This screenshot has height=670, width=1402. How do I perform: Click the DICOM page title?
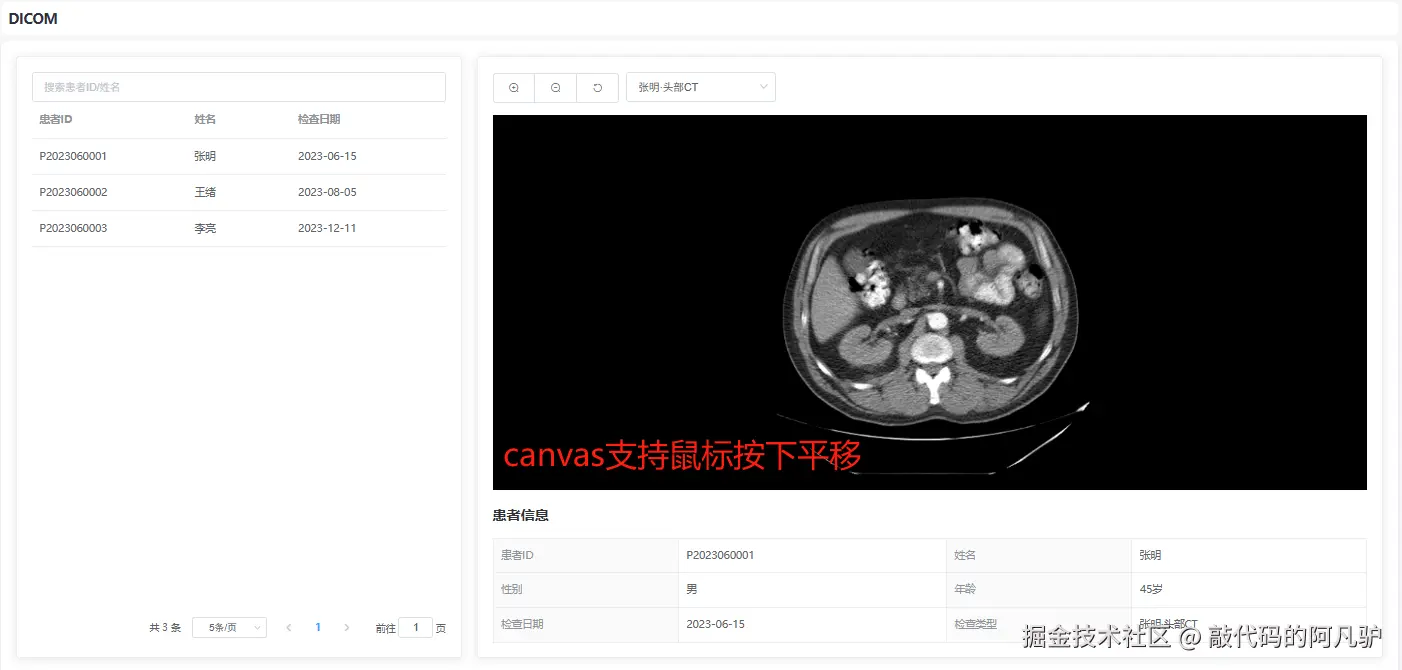point(33,19)
